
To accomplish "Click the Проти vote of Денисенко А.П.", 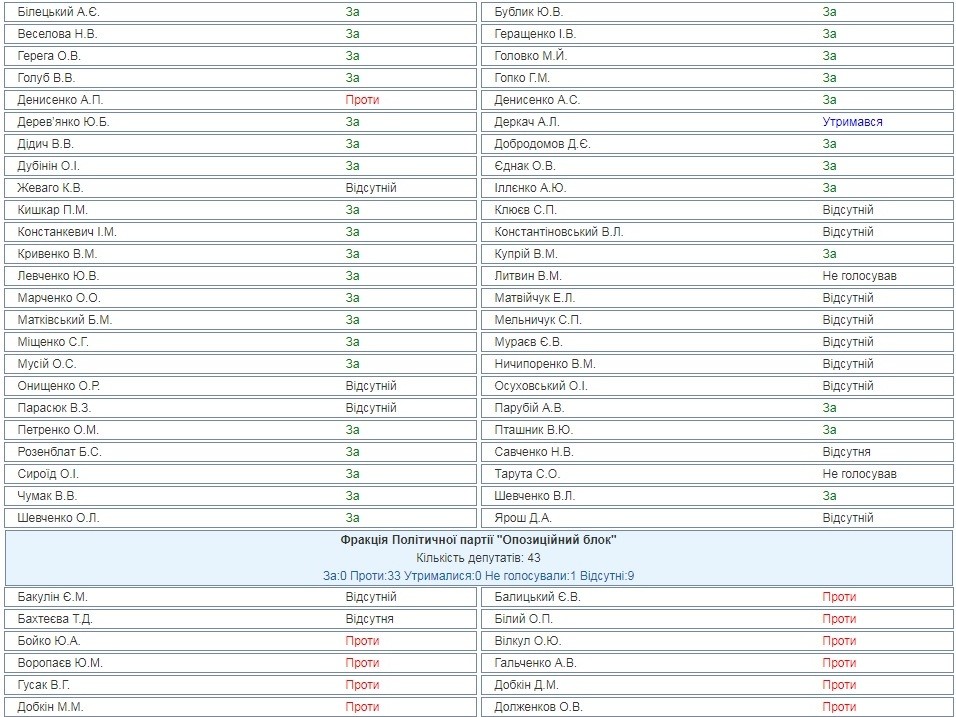I will coord(362,100).
